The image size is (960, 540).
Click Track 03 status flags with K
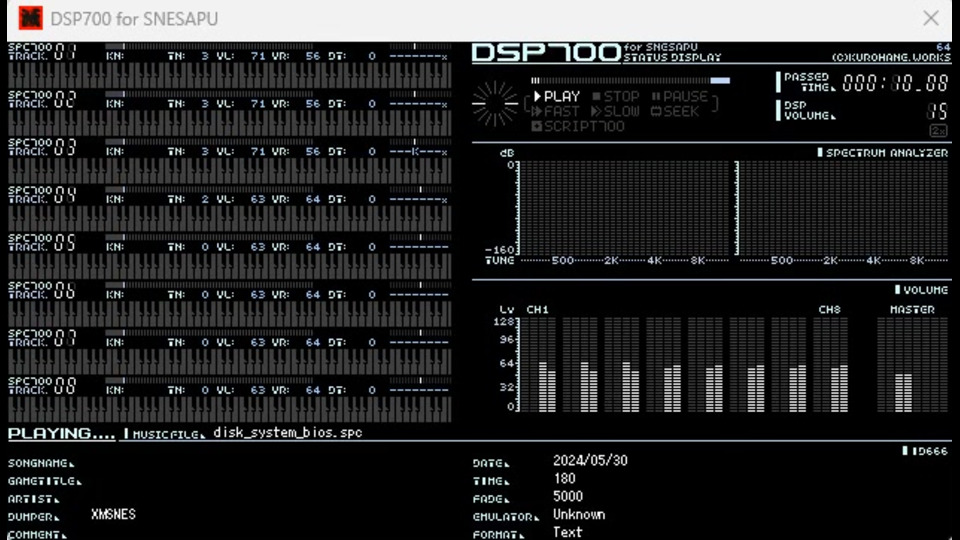[419, 152]
